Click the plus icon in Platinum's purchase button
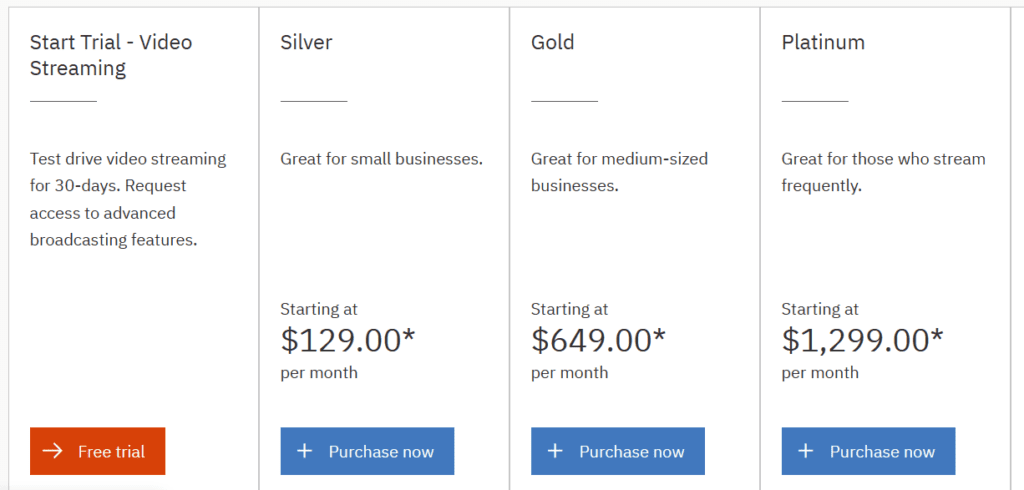The width and height of the screenshot is (1024, 490). 806,452
